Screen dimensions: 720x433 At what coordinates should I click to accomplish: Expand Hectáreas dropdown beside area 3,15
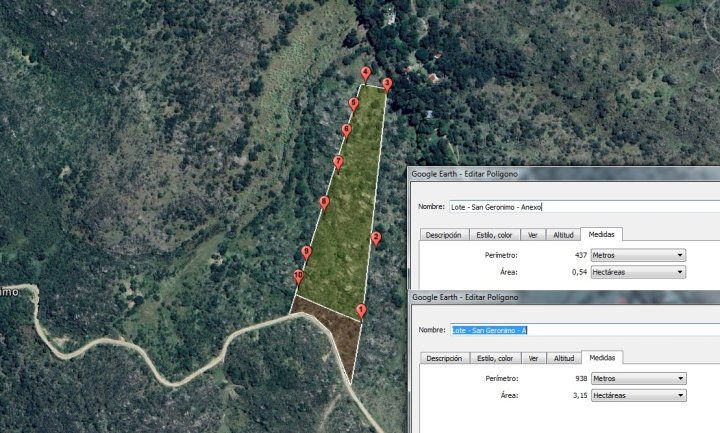[x=638, y=395]
